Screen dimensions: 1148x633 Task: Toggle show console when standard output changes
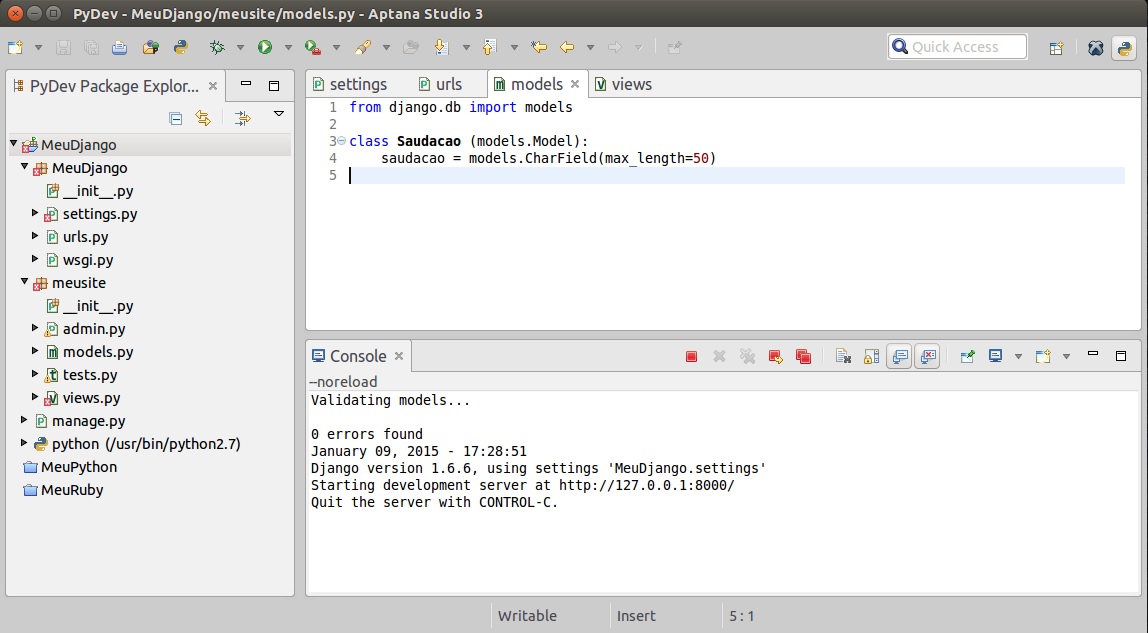[899, 356]
